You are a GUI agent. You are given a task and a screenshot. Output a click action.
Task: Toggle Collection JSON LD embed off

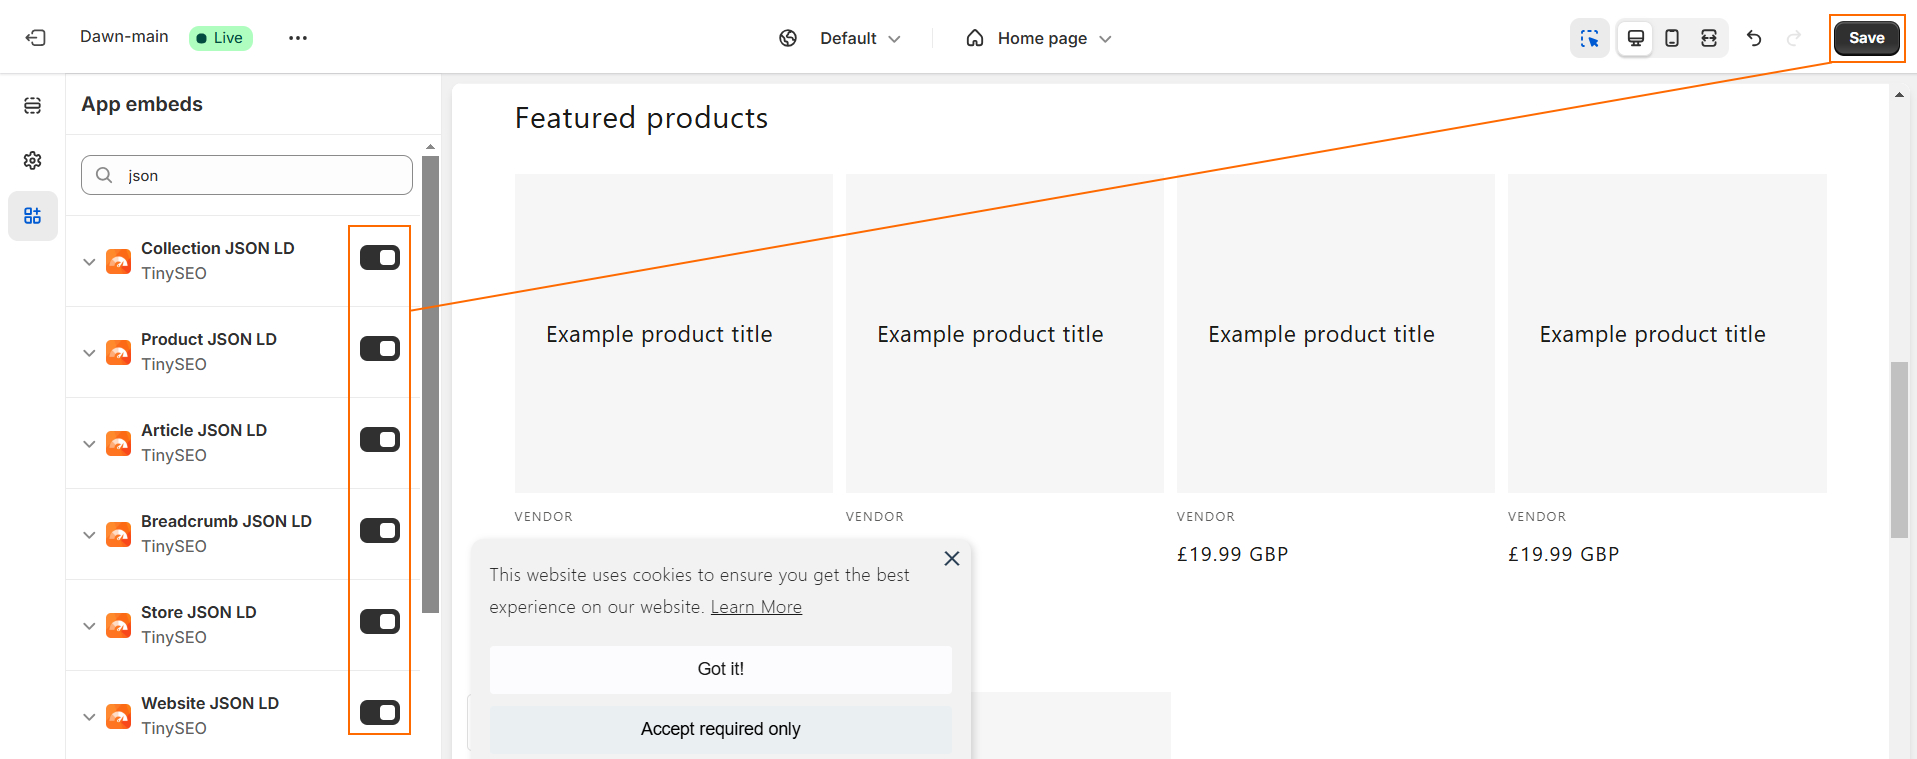[x=380, y=258]
